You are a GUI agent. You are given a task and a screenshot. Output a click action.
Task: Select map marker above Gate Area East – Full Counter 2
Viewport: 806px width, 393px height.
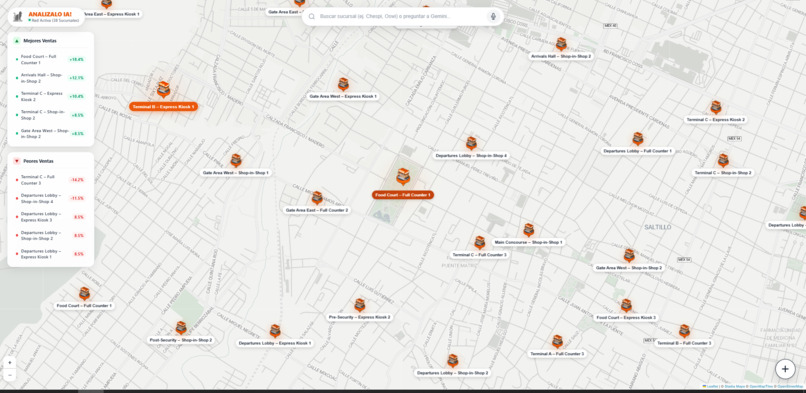pyautogui.click(x=317, y=198)
